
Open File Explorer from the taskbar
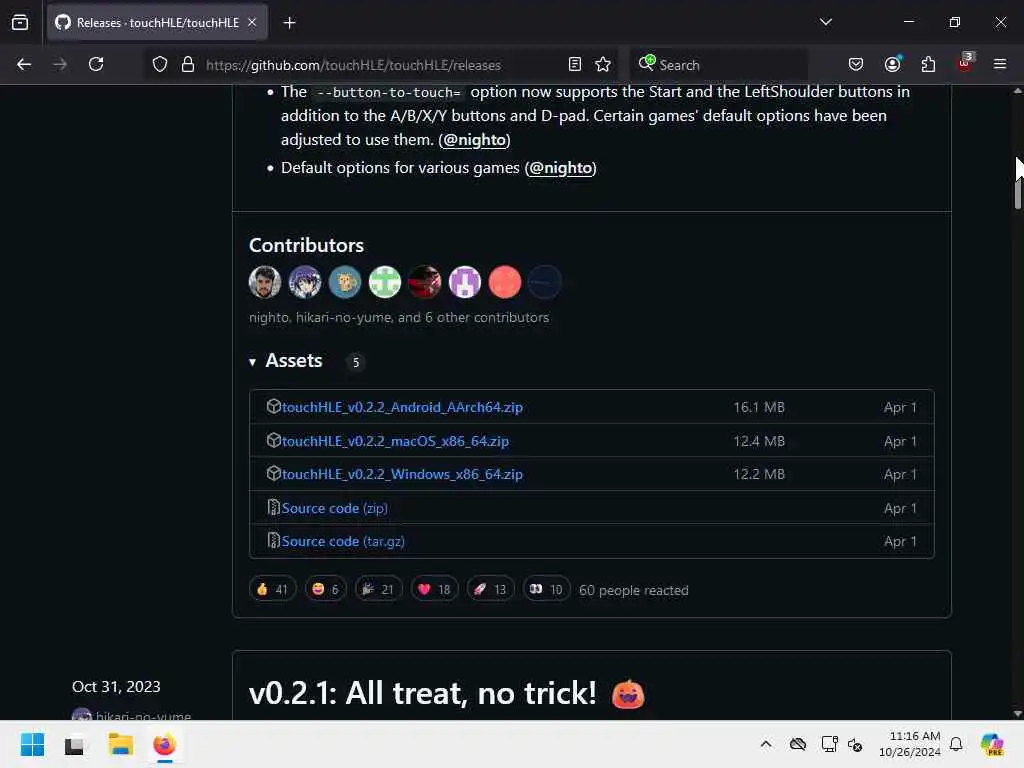[120, 744]
